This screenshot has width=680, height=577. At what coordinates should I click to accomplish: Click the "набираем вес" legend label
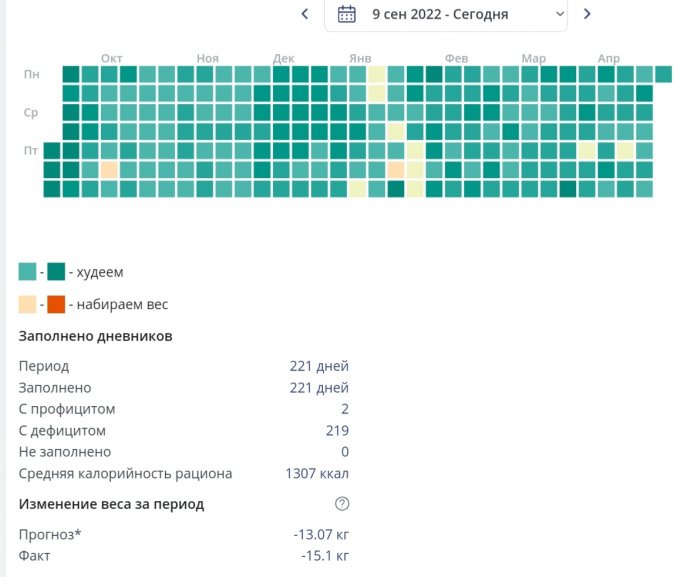[118, 304]
